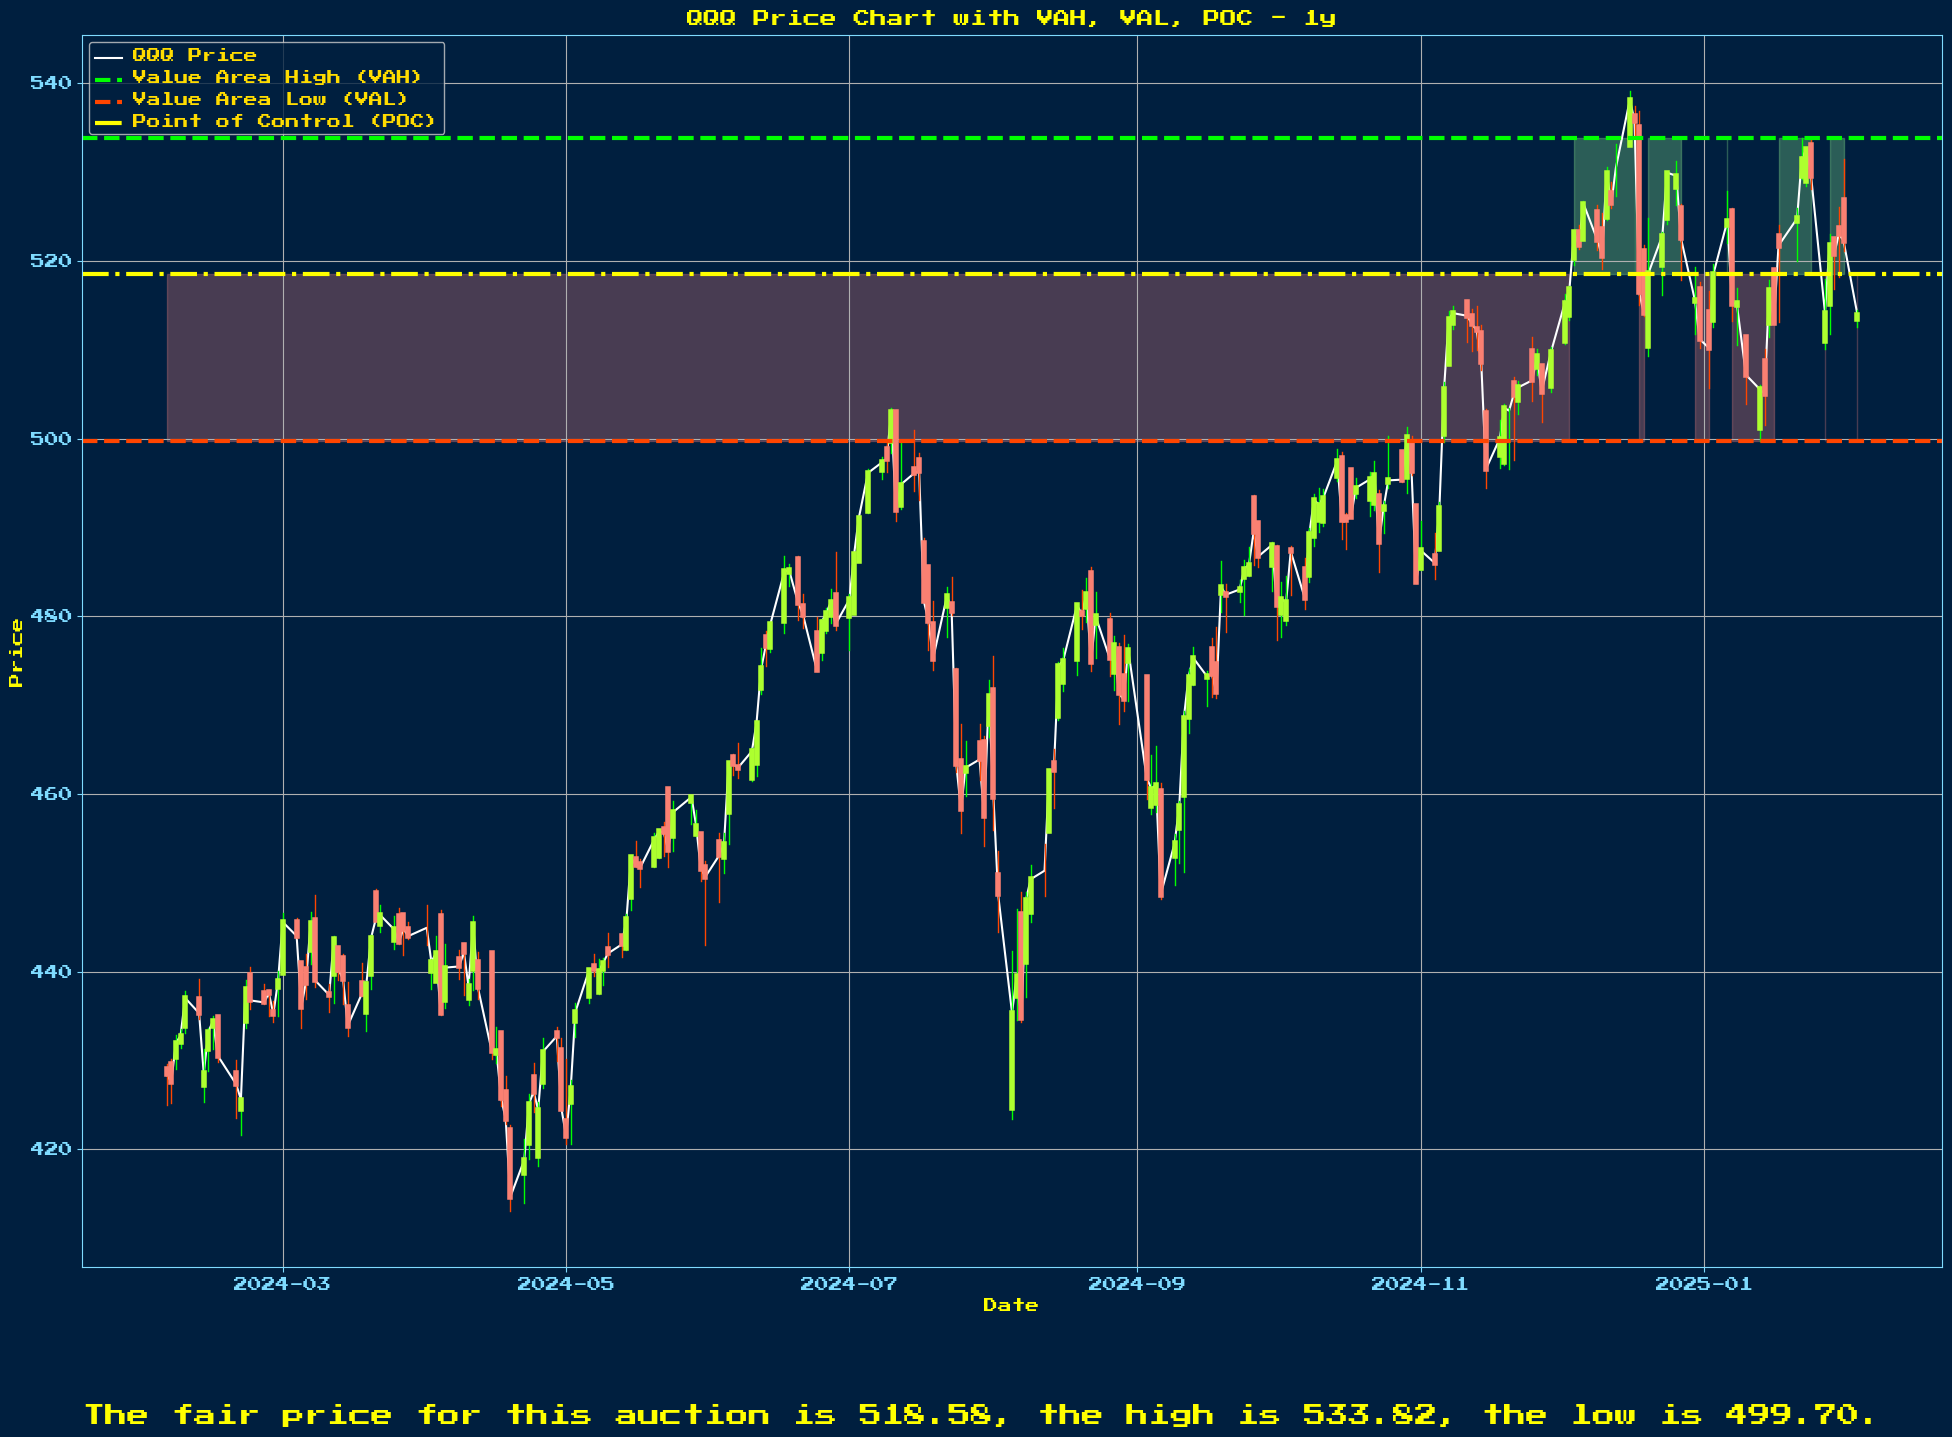The width and height of the screenshot is (1952, 1437).
Task: Click the Point of Control legend entry
Action: tap(284, 121)
